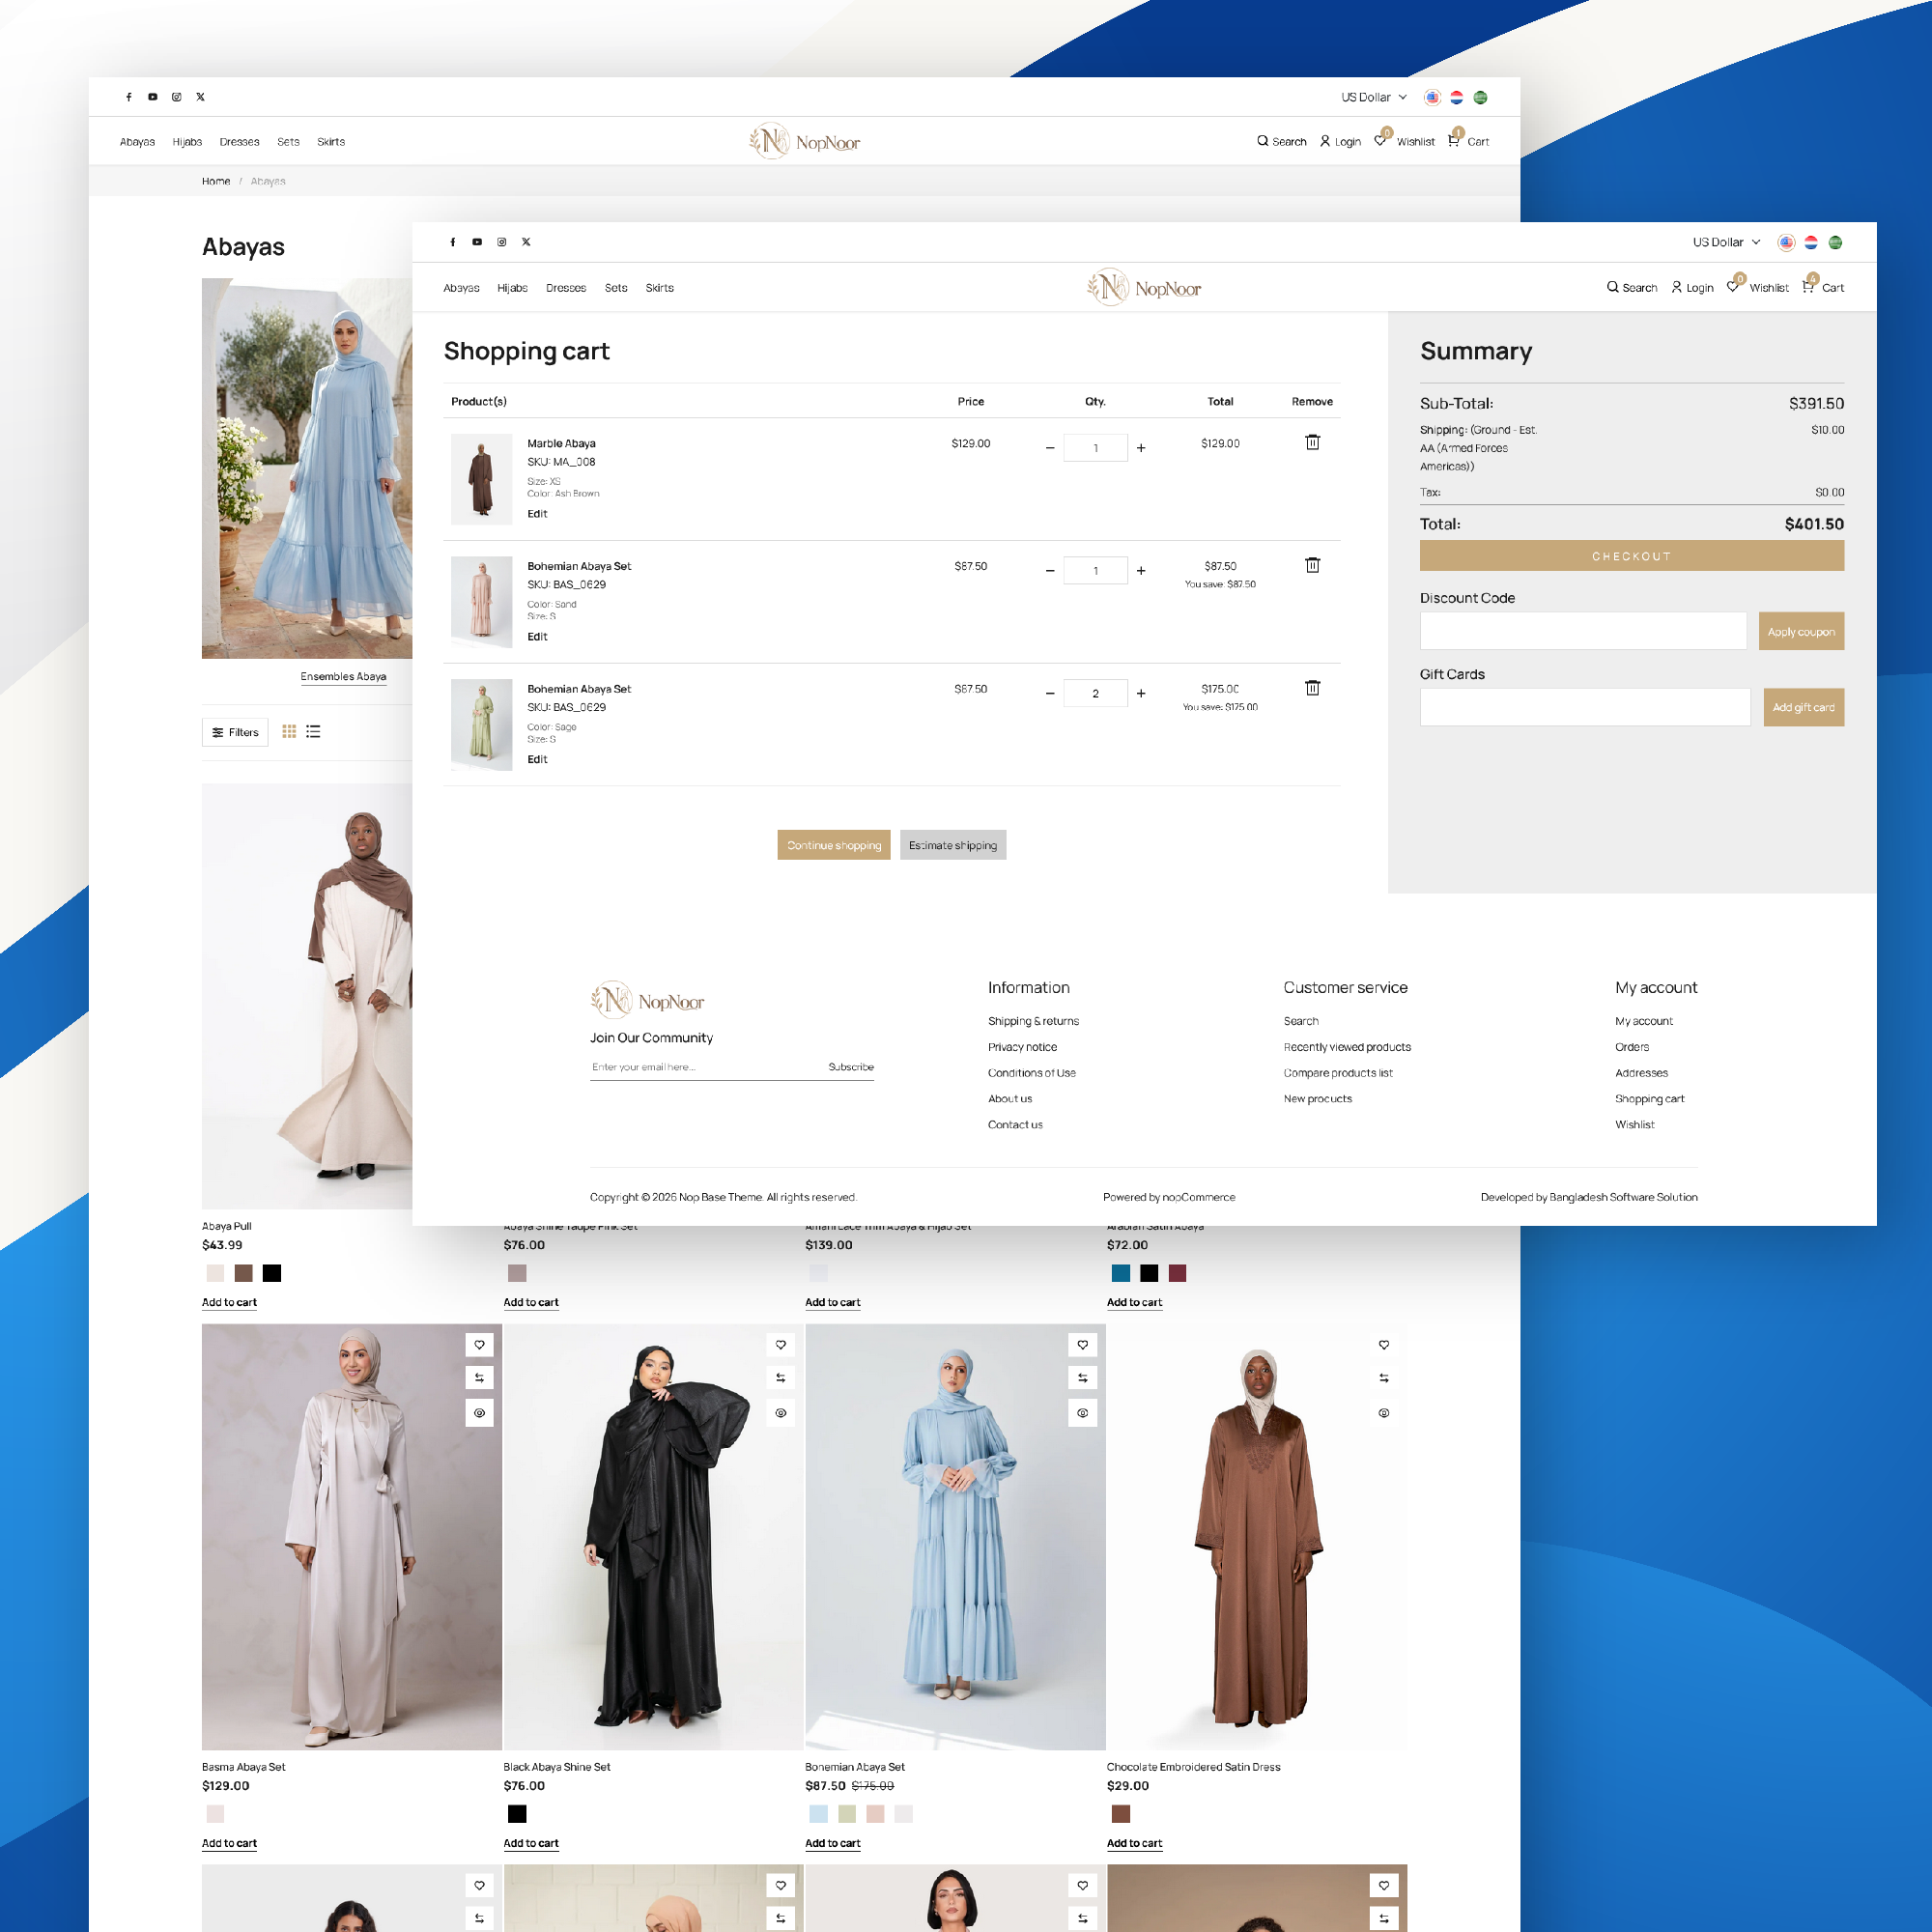Decrease Marble Abaya quantity with minus

coord(1050,448)
